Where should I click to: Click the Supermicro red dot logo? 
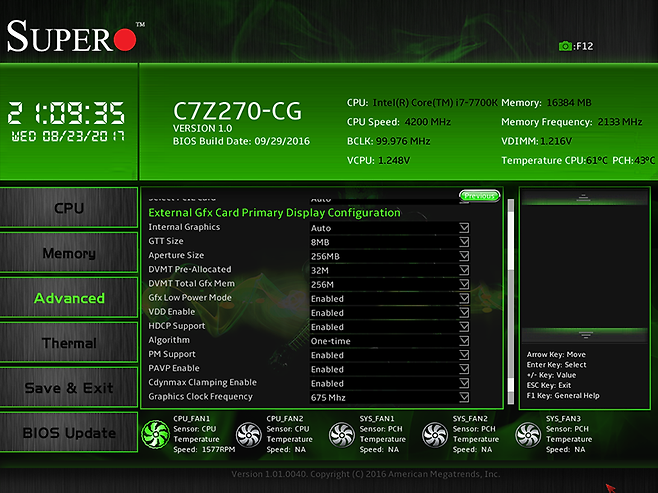(x=125, y=39)
